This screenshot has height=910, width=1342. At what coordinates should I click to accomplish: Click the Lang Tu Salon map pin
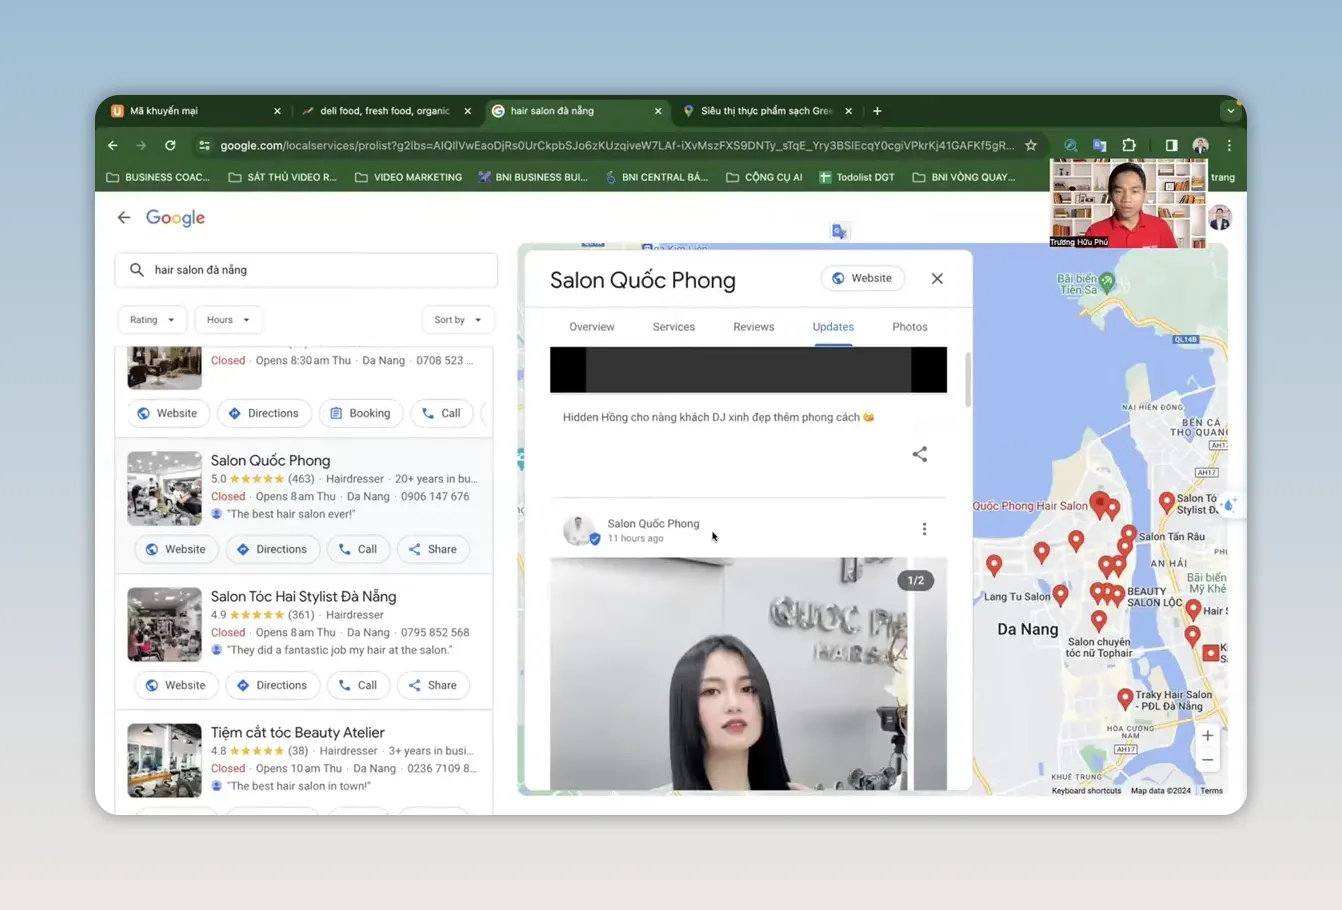(x=1061, y=595)
